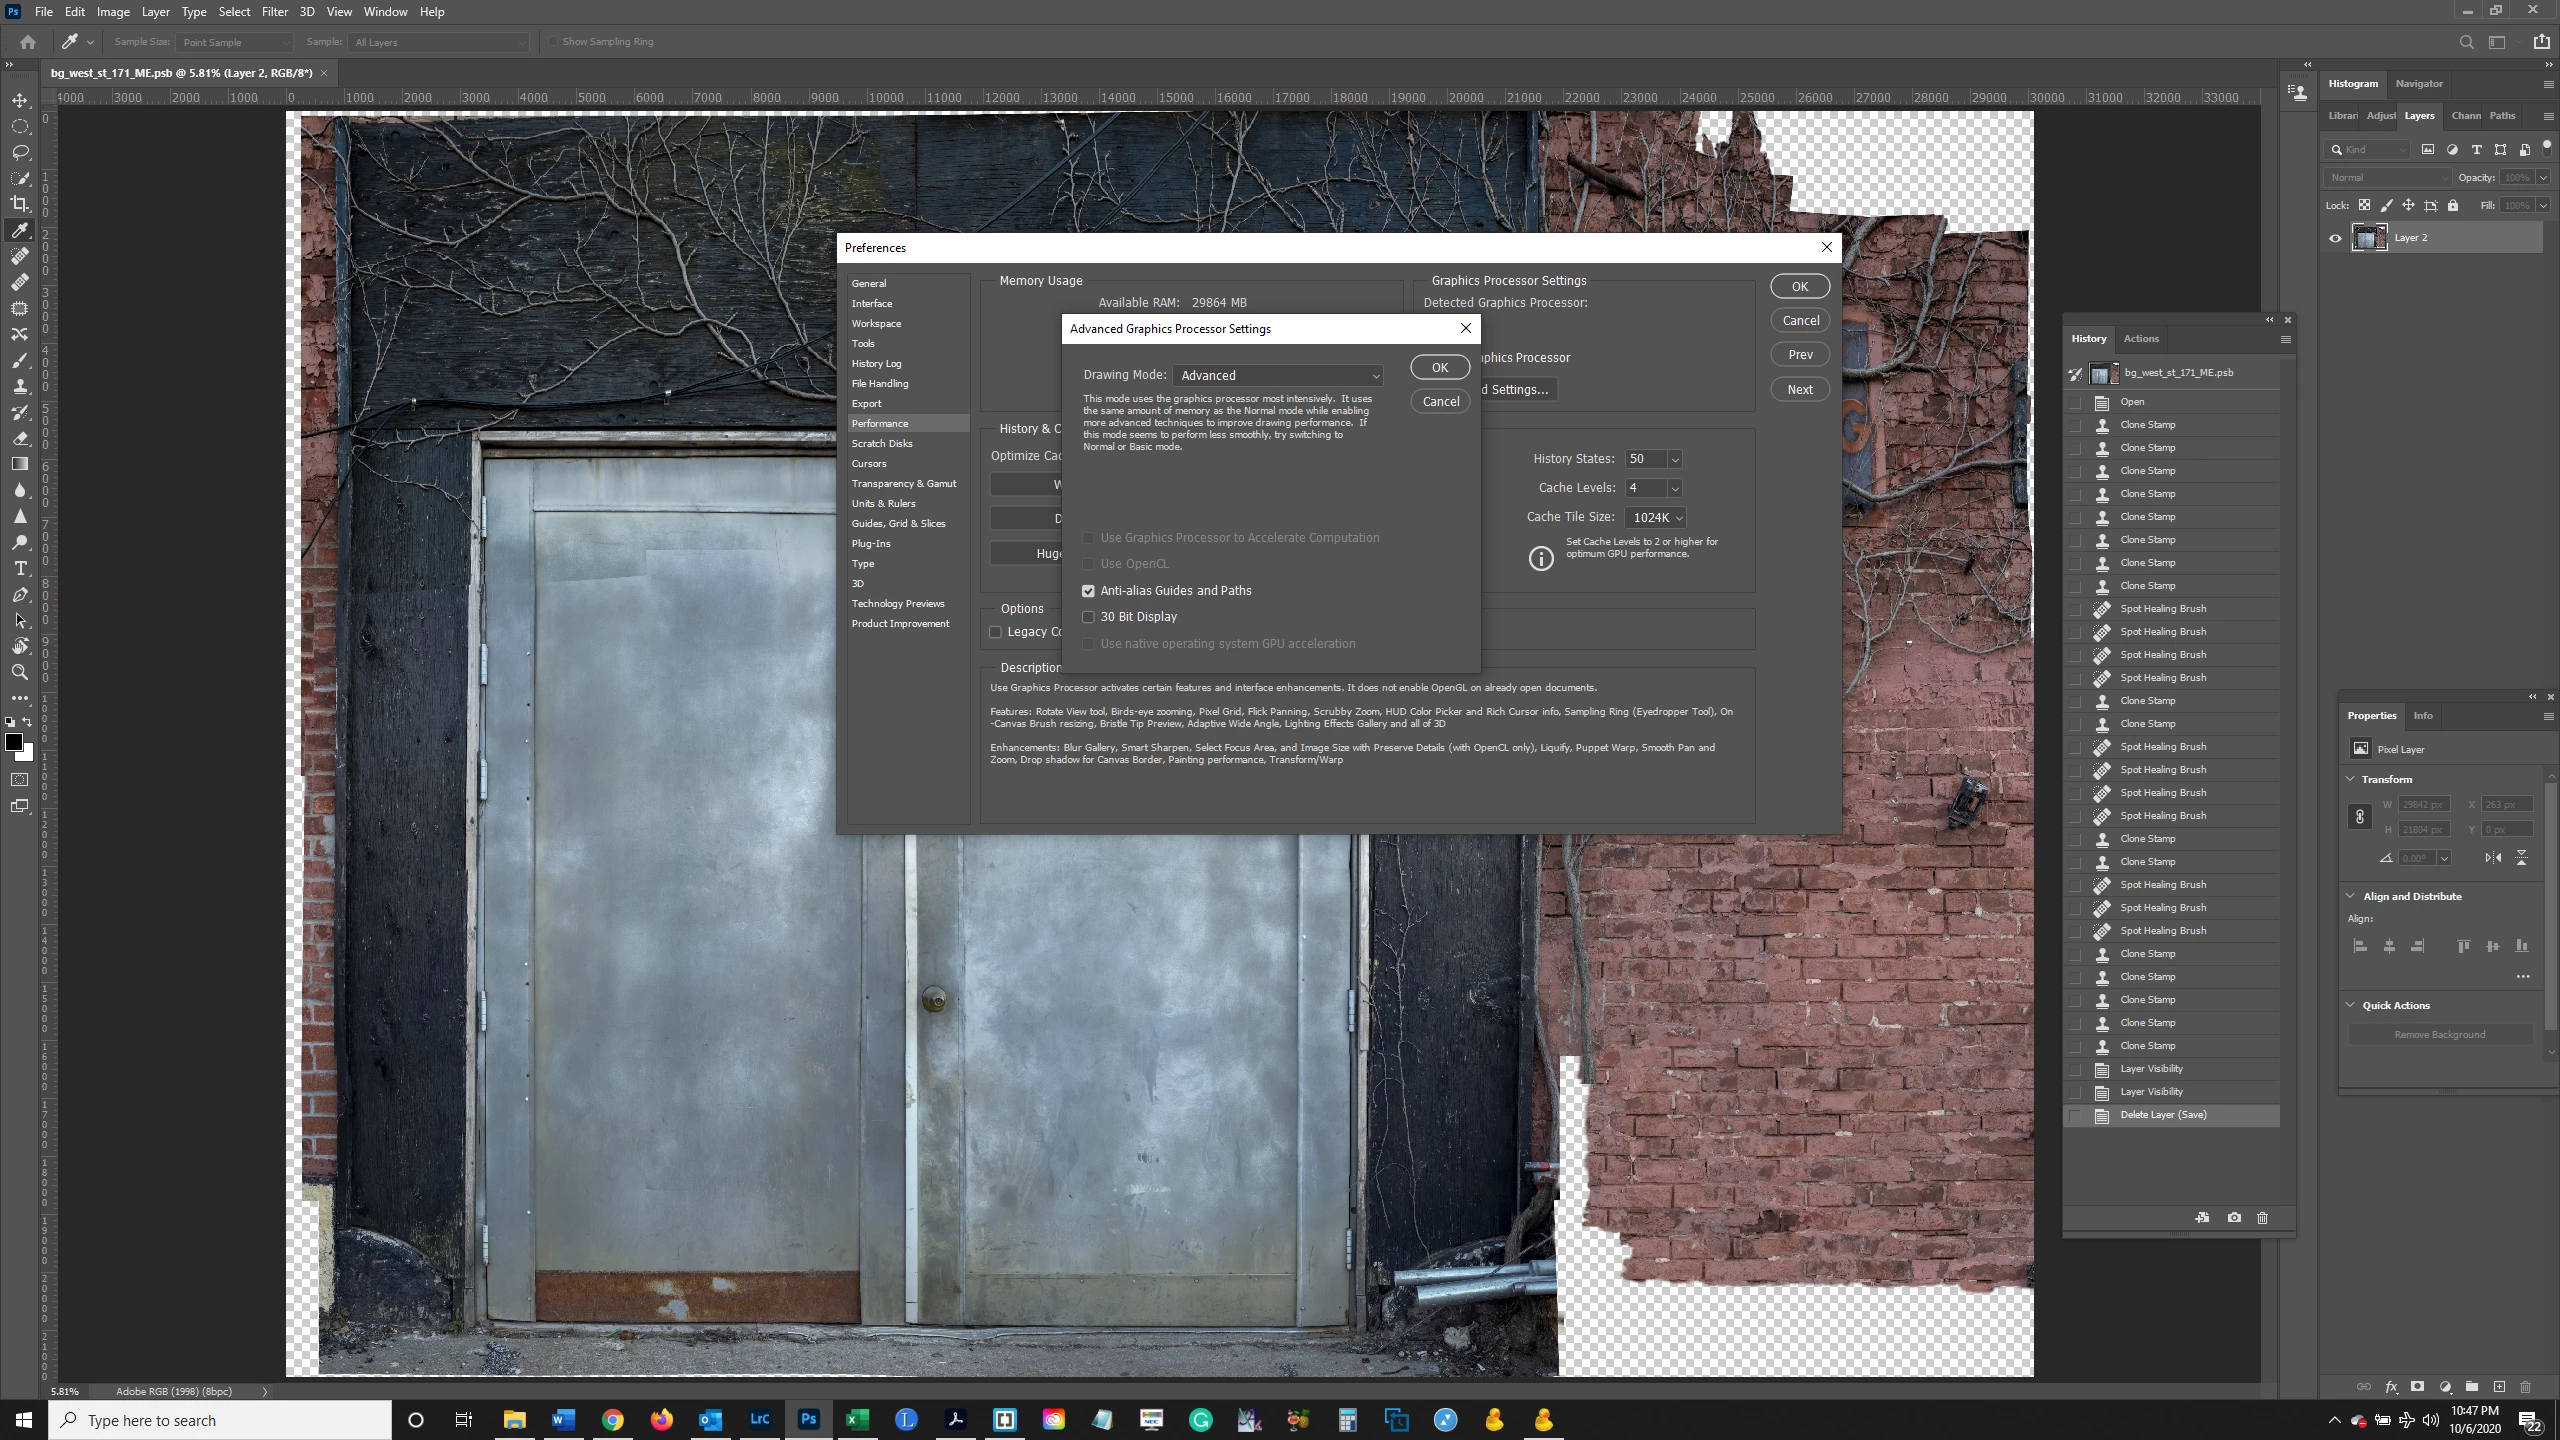Click the foreground color swatch

tap(14, 742)
